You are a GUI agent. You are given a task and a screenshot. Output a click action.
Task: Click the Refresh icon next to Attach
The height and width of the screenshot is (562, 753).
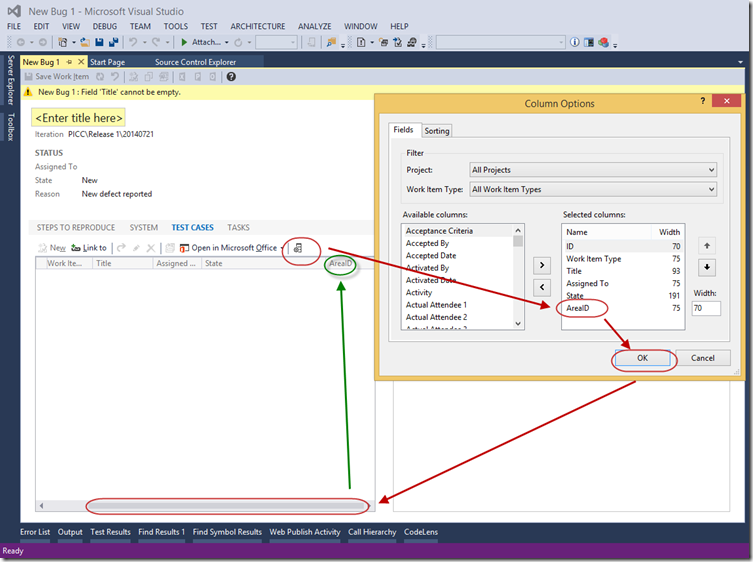tap(238, 42)
